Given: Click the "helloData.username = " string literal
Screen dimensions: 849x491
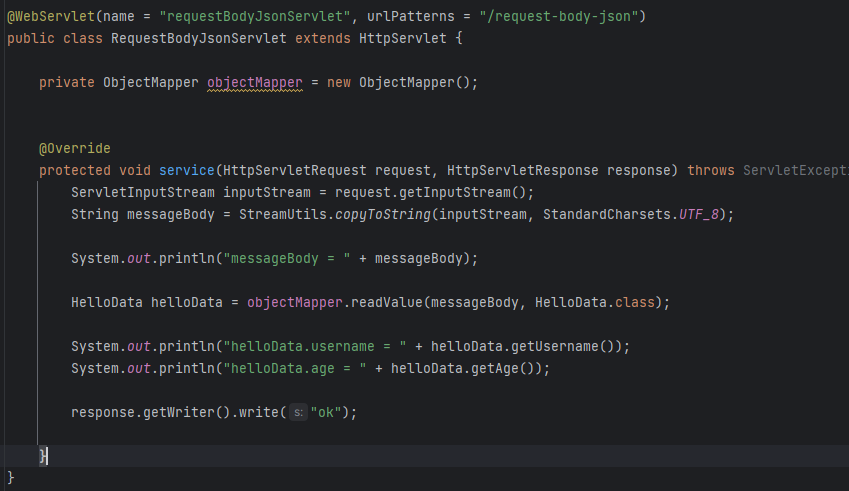Looking at the screenshot, I should click(x=315, y=346).
